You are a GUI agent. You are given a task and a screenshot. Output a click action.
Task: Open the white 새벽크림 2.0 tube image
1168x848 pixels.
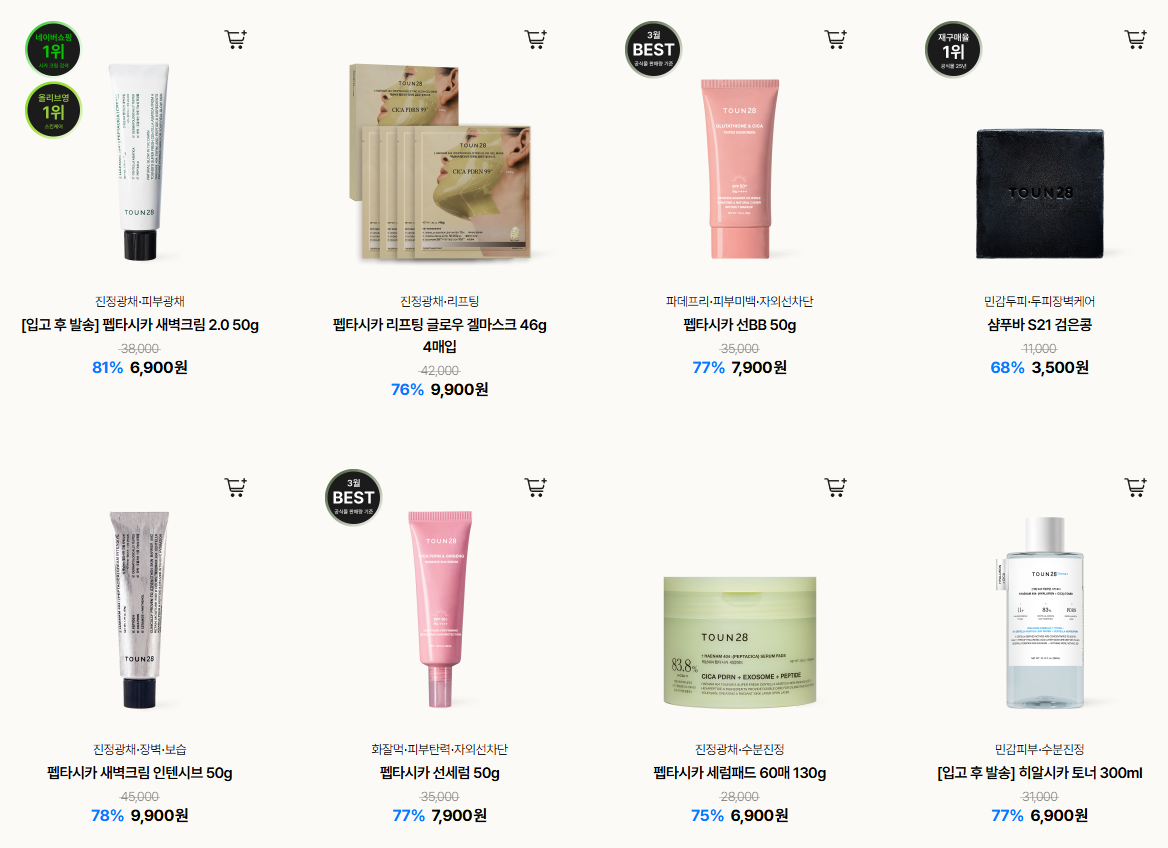140,162
